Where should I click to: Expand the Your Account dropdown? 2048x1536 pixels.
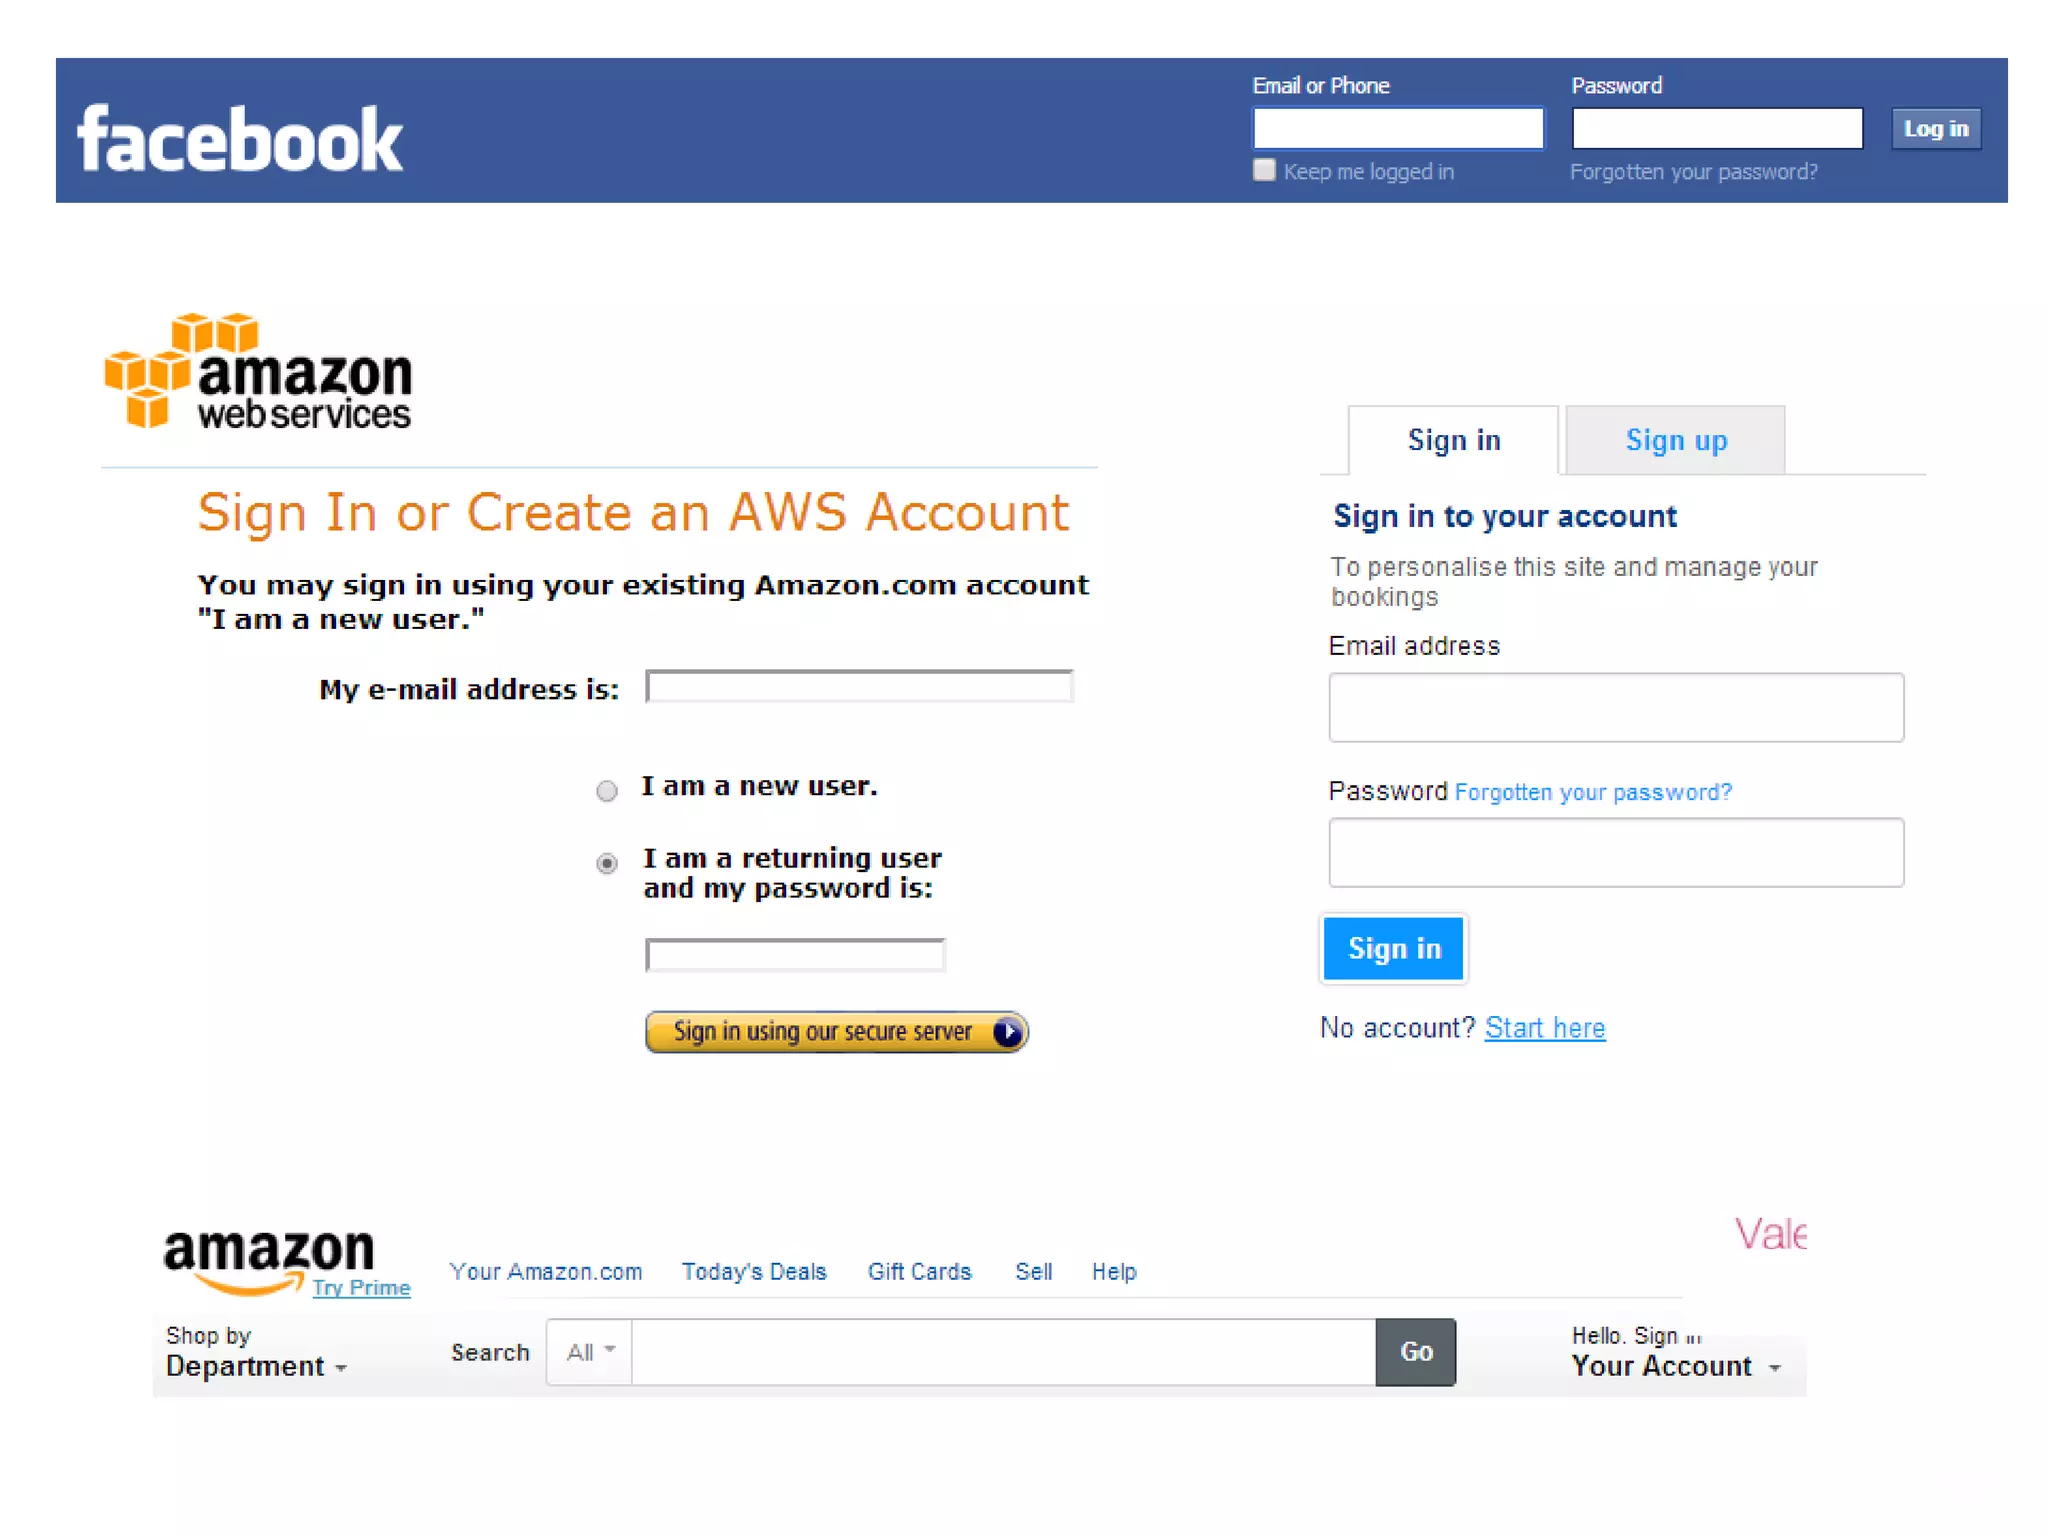click(1675, 1365)
